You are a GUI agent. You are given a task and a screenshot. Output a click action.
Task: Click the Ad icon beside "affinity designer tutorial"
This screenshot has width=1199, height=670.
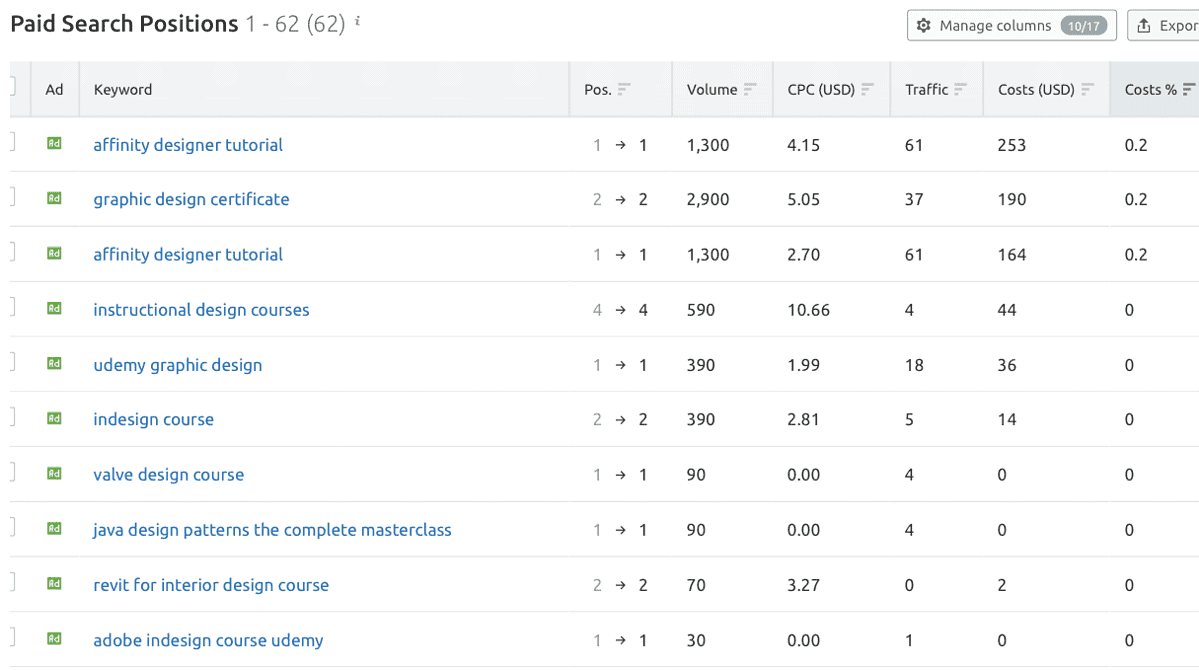53,144
